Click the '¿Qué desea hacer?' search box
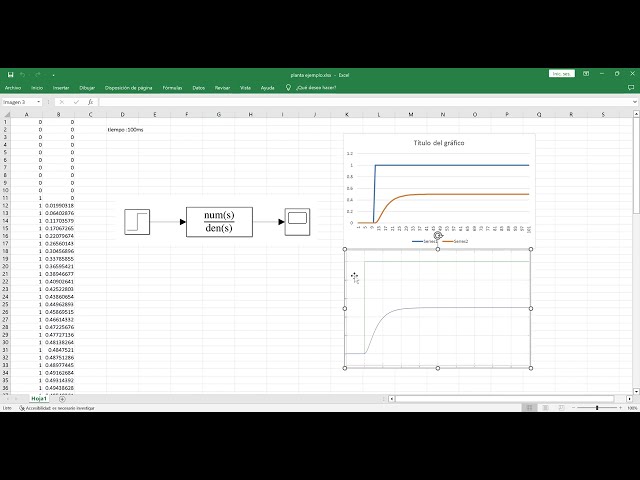The image size is (640, 480). (316, 88)
